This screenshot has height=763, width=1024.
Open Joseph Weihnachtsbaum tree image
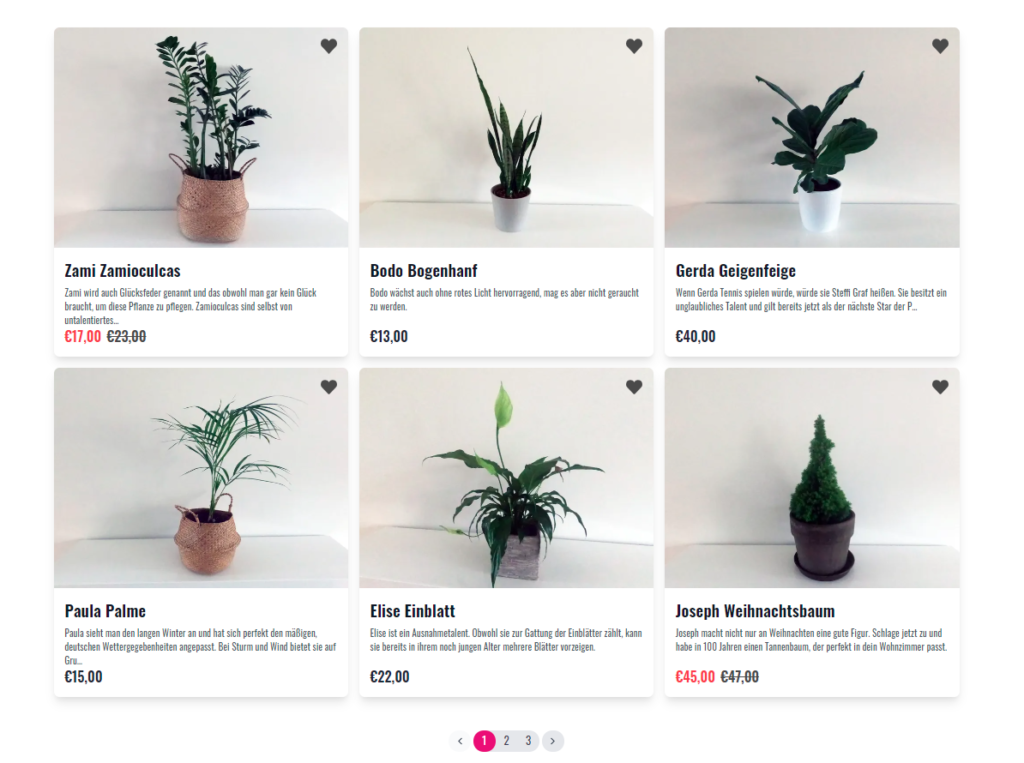coord(812,478)
